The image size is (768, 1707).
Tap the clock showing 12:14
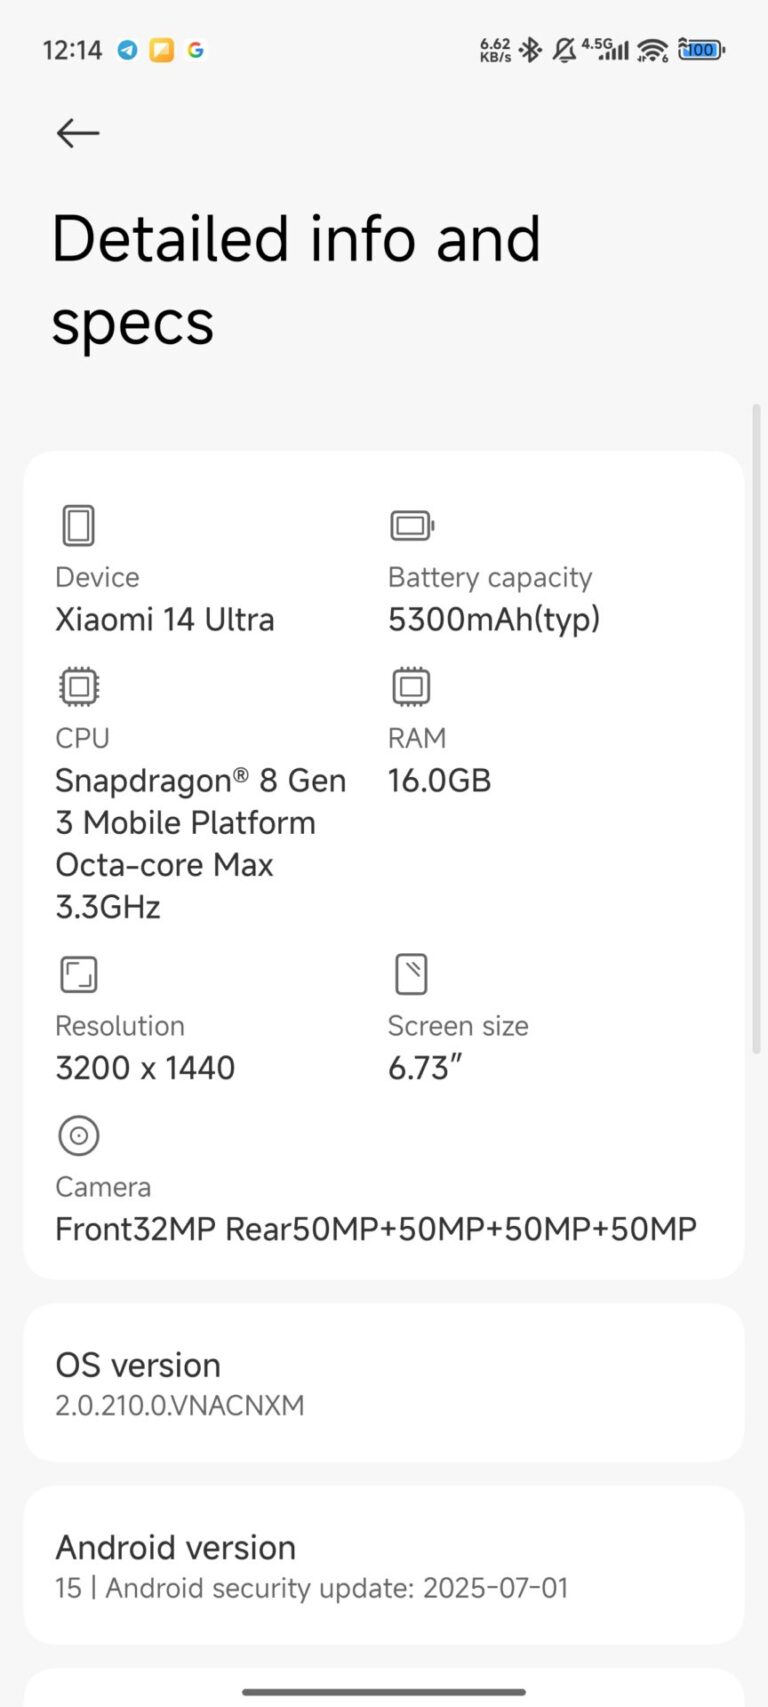(x=72, y=49)
